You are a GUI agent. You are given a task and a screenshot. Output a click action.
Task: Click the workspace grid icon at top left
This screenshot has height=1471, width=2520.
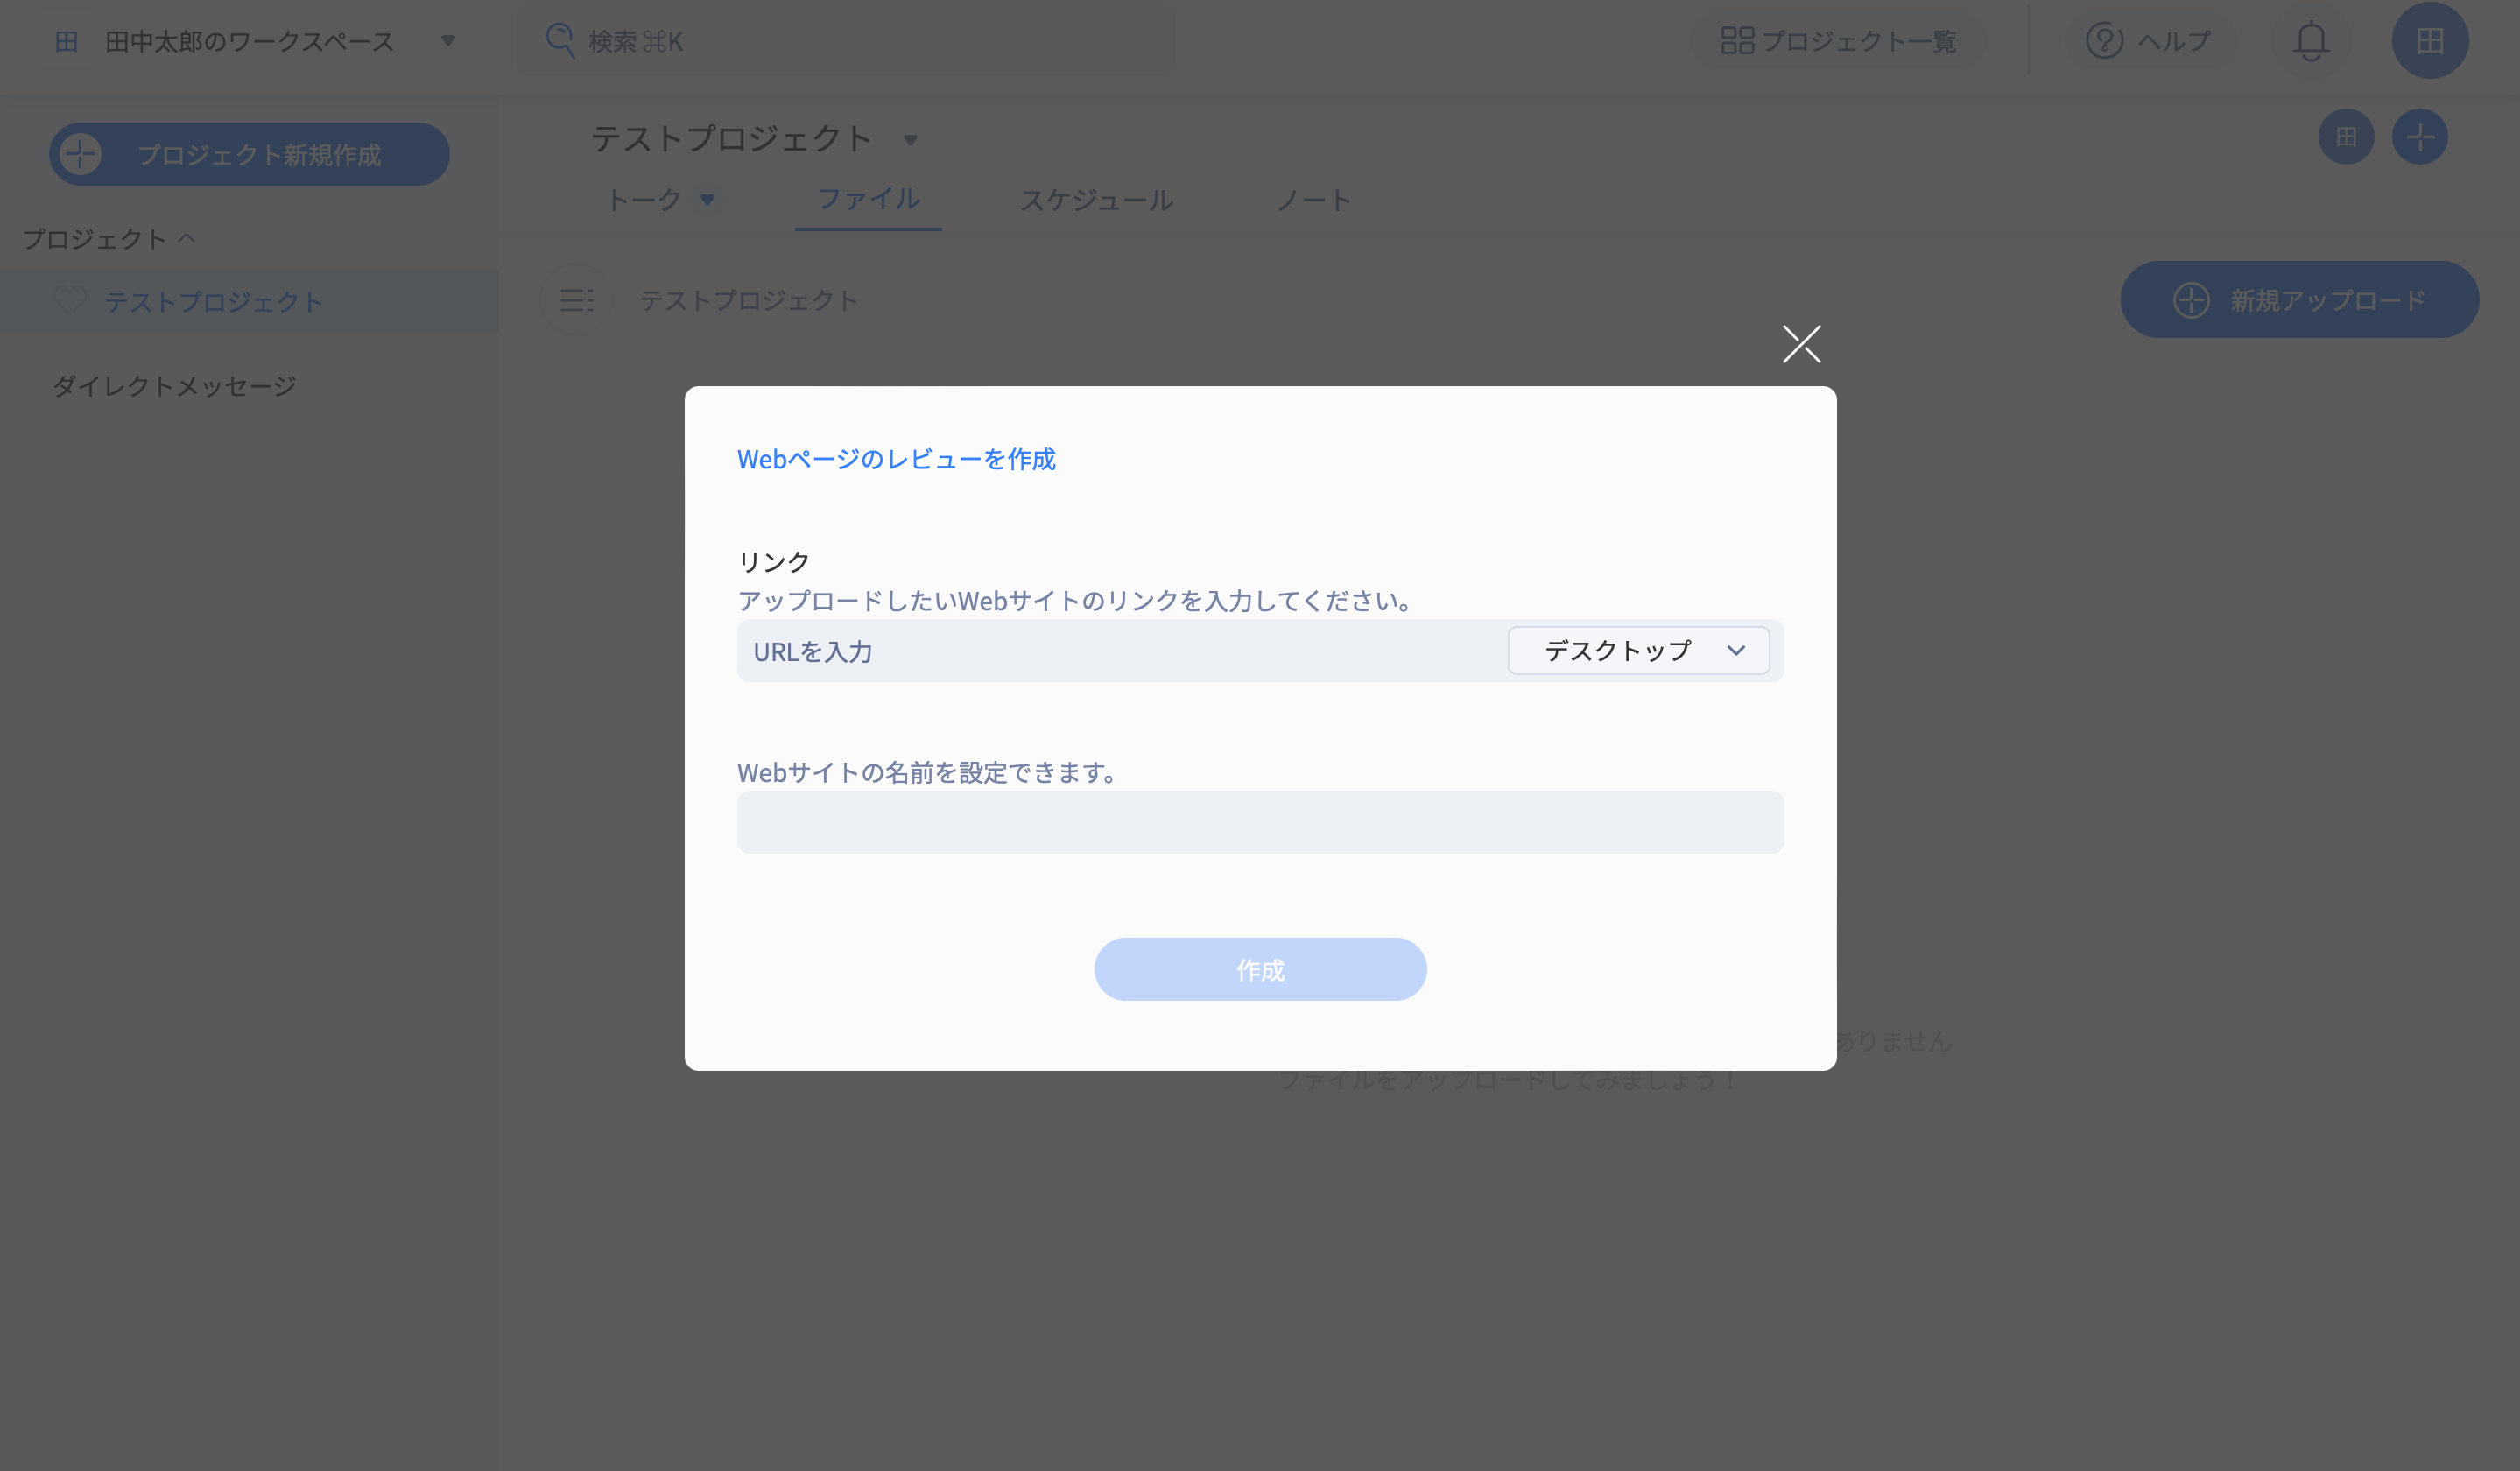click(66, 41)
